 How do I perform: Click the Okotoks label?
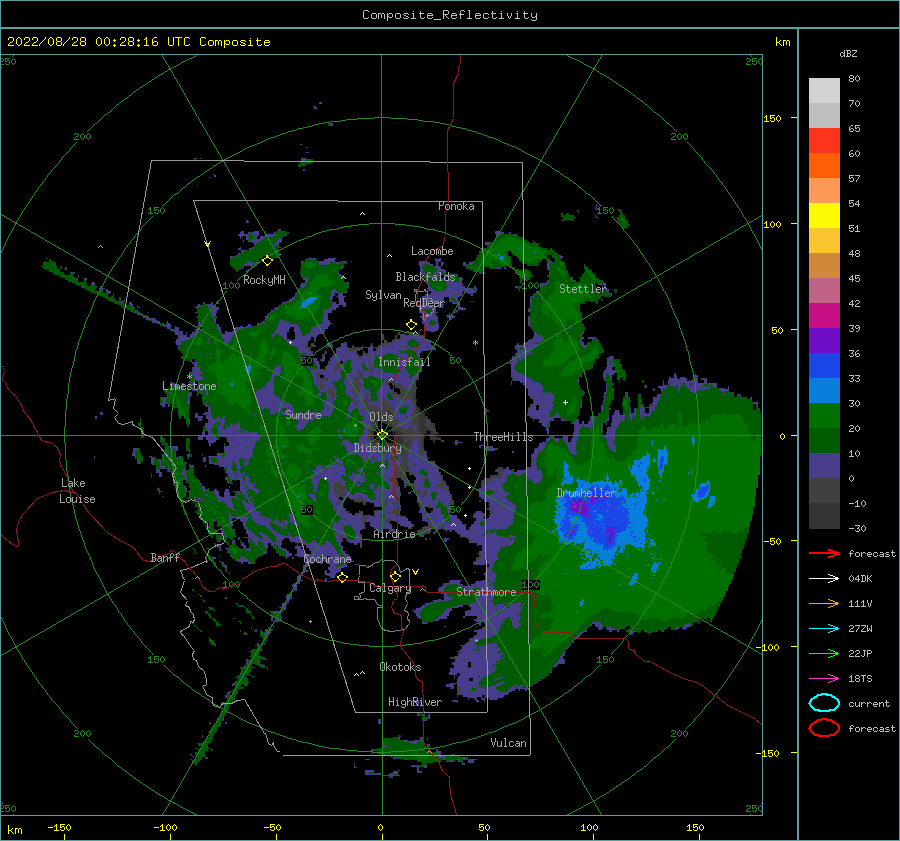[400, 667]
